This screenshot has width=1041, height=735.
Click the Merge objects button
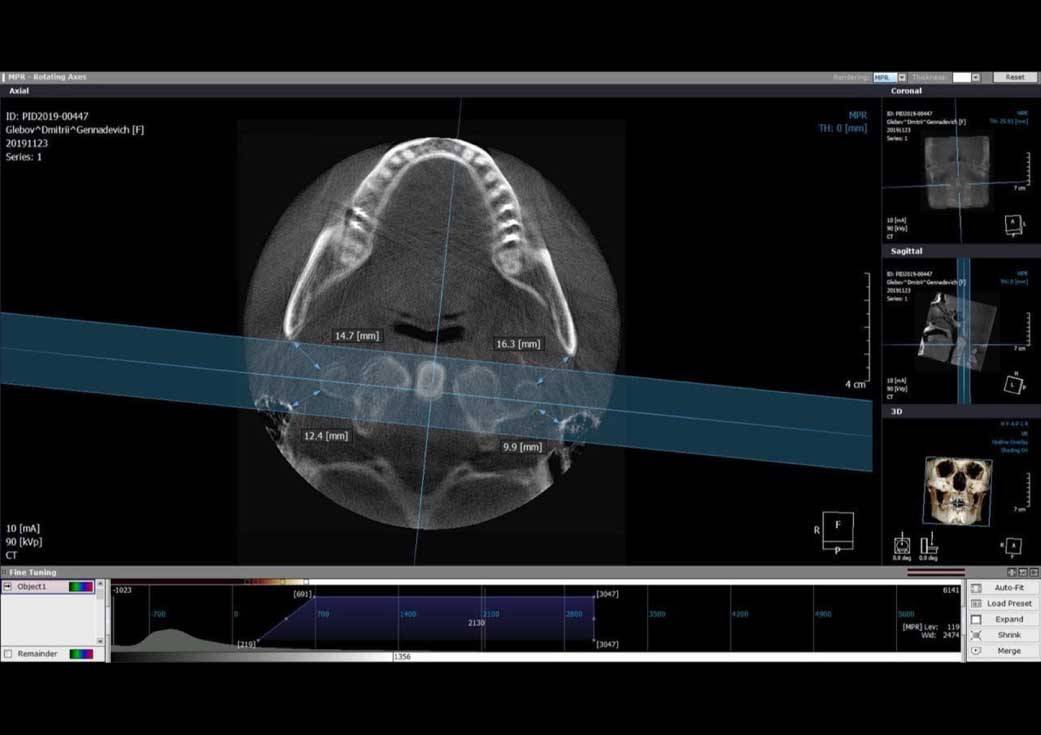pos(1002,651)
